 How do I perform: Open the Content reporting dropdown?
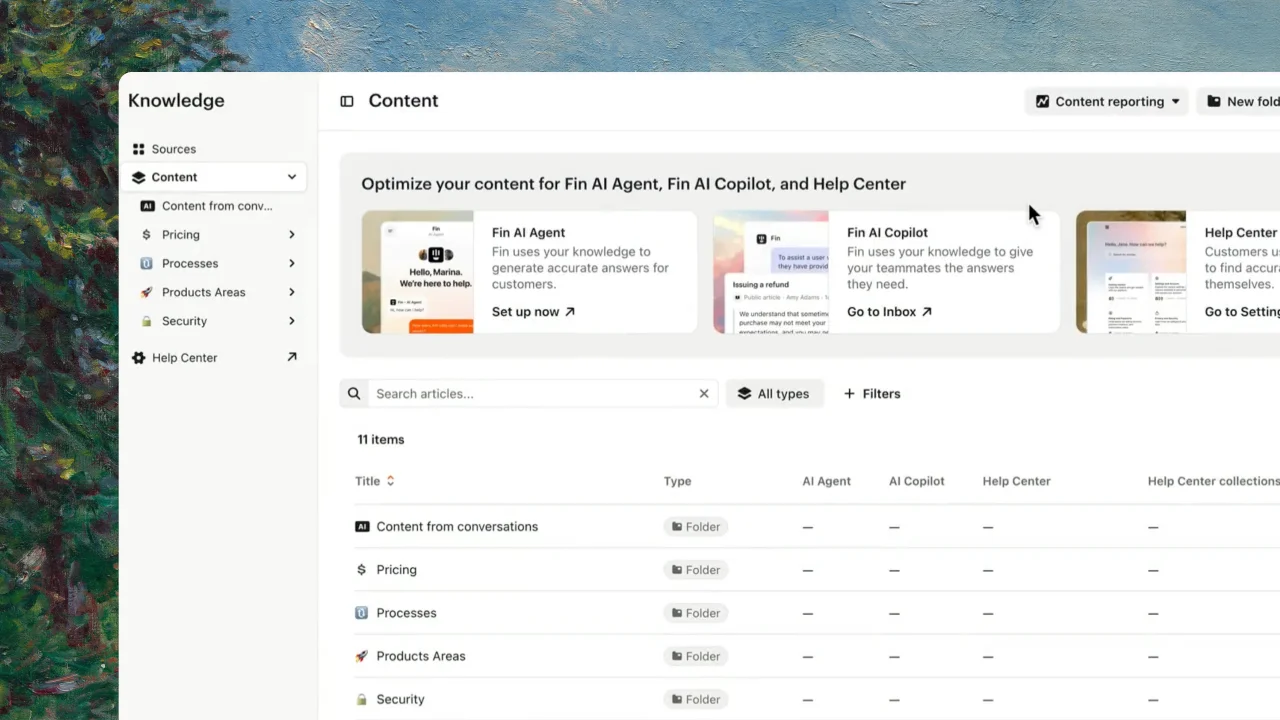[x=1108, y=101]
